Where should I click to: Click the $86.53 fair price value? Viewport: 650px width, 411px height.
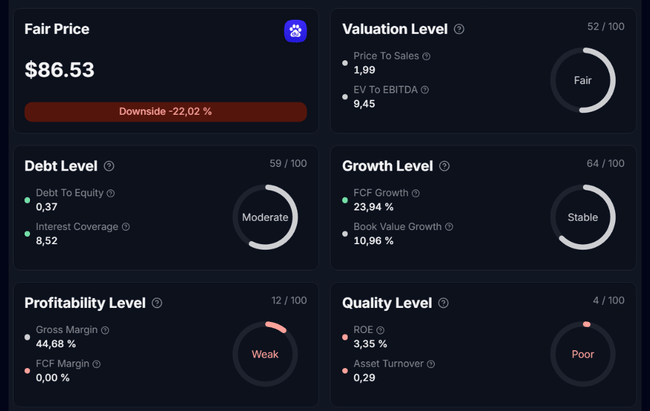(60, 70)
